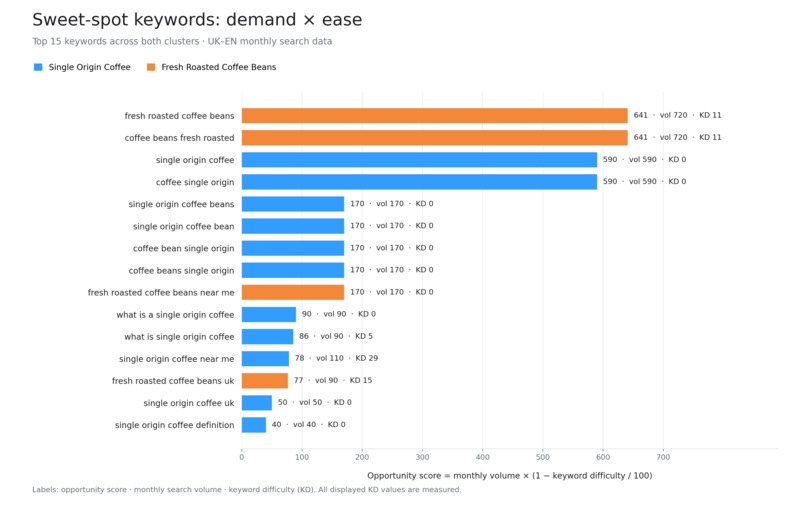
Task: Click the data label '40 · vol 40 · KD 0'
Action: click(308, 425)
